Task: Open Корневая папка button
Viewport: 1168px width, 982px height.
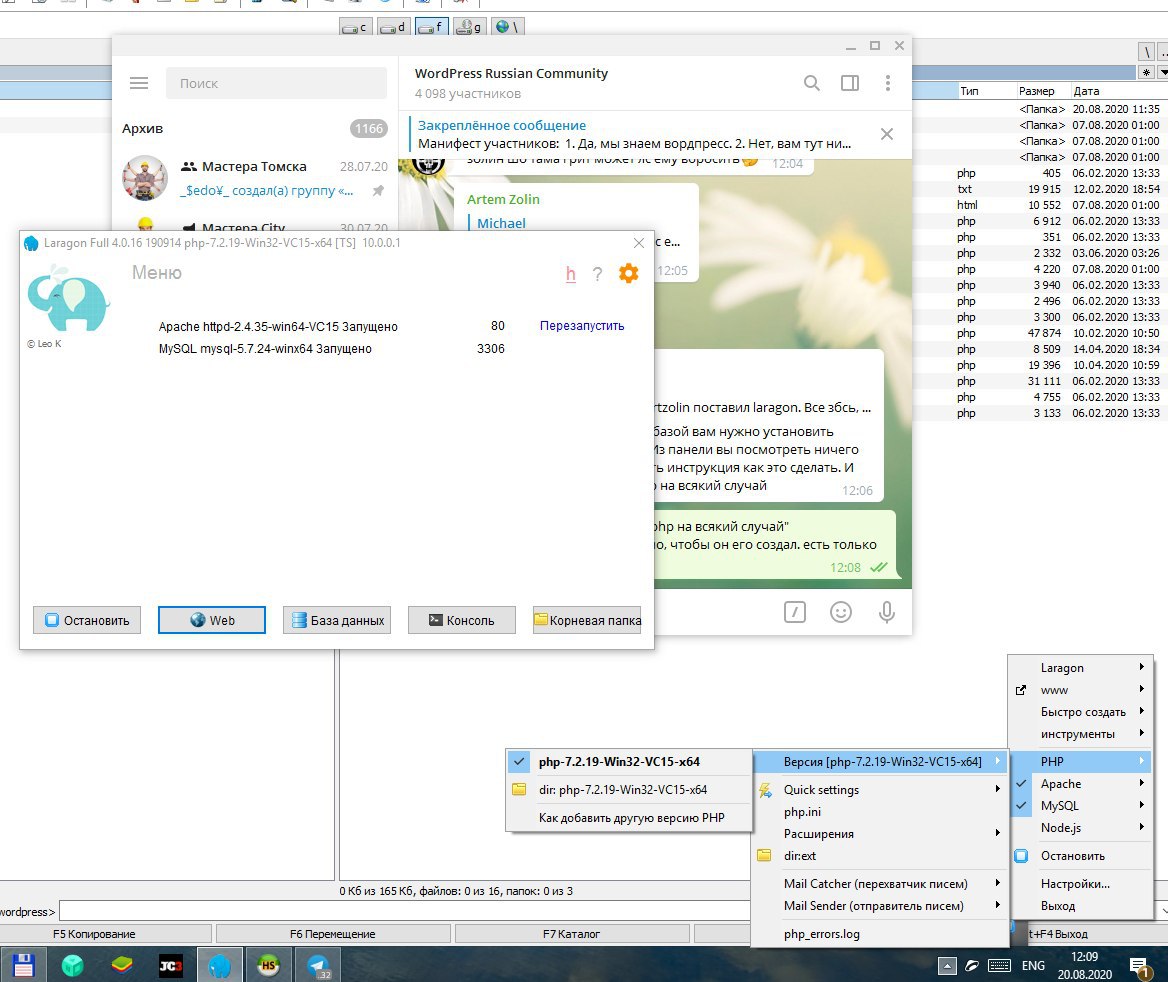Action: [587, 620]
